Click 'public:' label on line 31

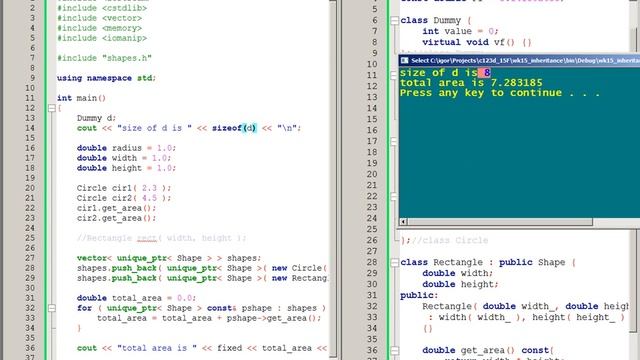(419, 296)
